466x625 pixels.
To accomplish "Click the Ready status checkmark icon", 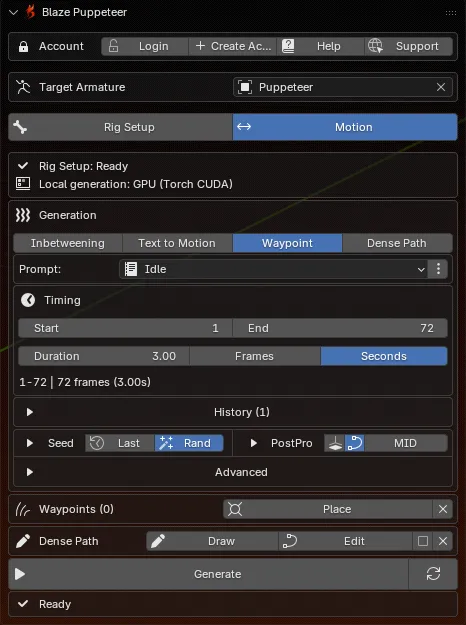I will pos(23,604).
